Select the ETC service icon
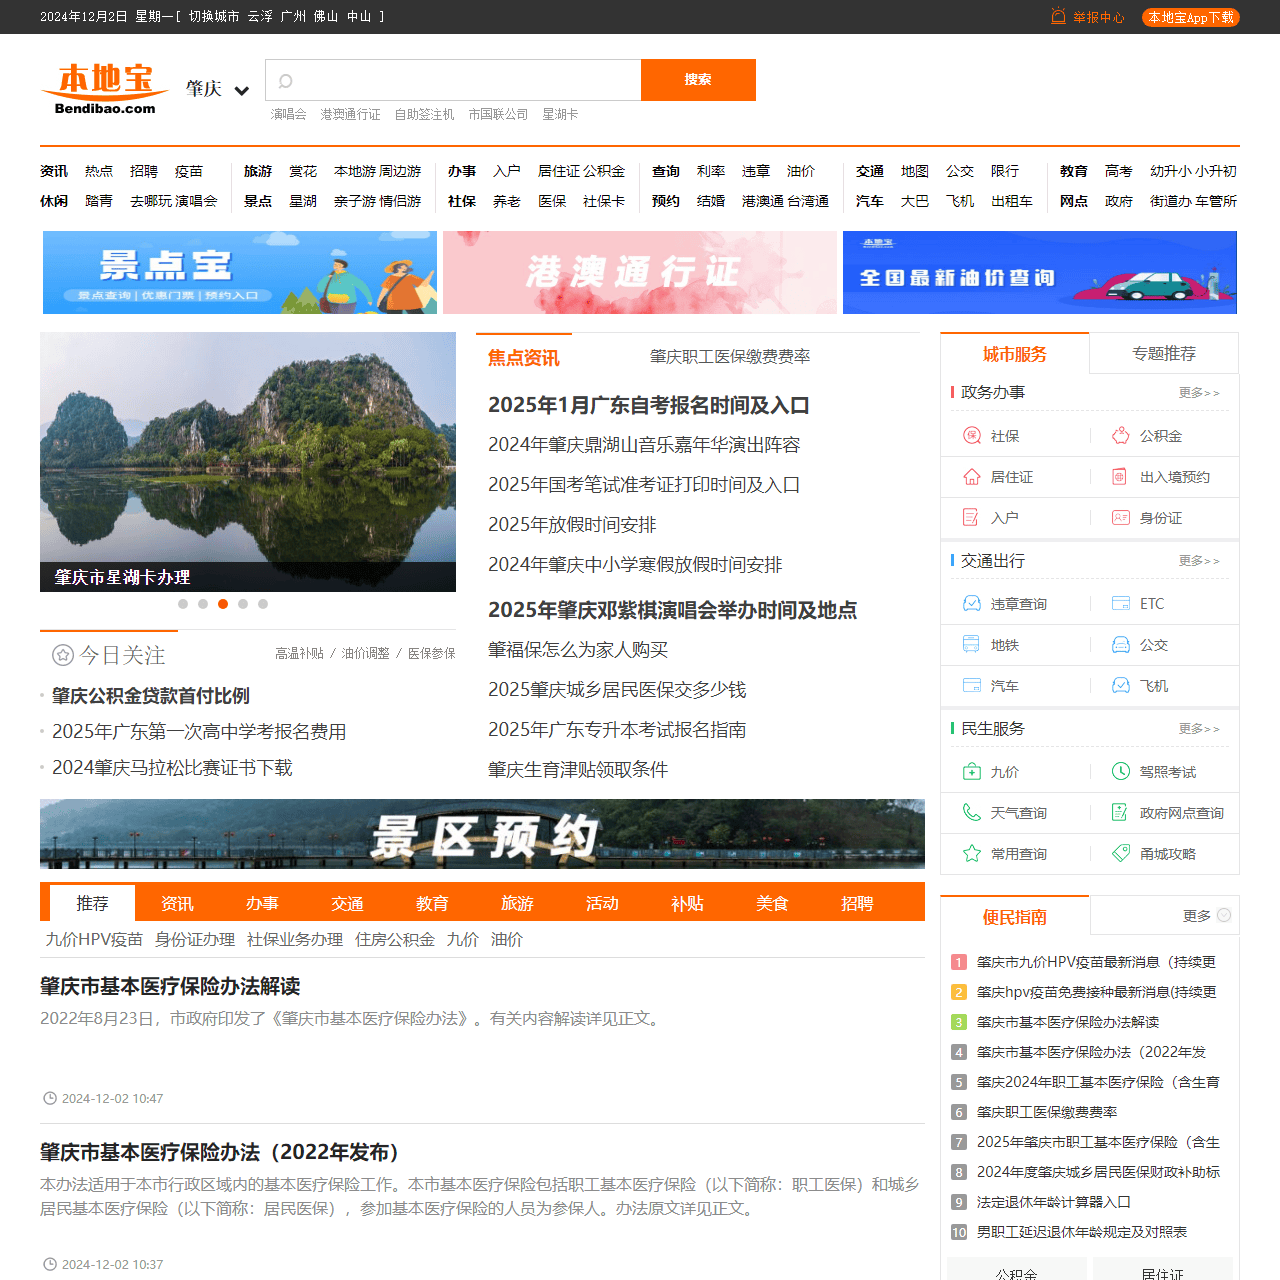This screenshot has width=1280, height=1280. pos(1119,603)
